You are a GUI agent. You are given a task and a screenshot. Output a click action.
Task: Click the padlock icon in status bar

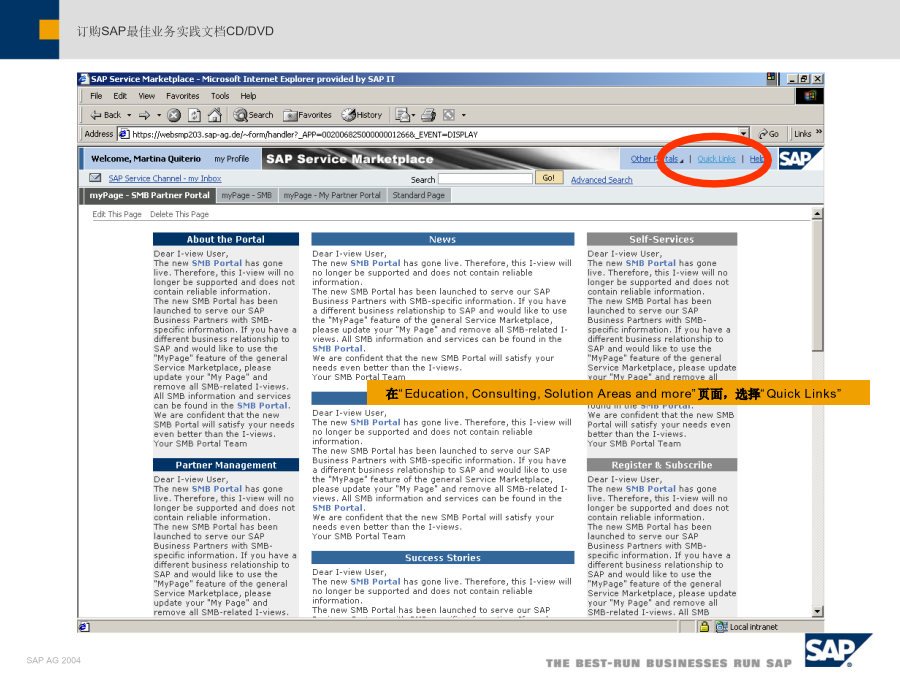pyautogui.click(x=704, y=627)
